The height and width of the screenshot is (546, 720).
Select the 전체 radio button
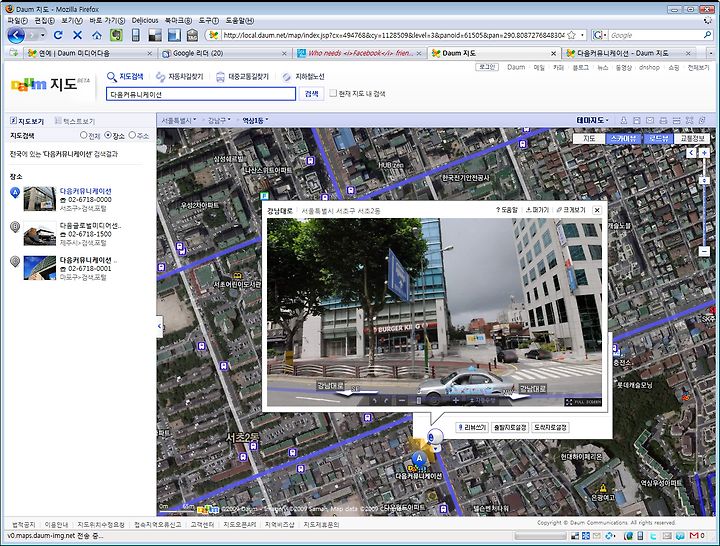(x=83, y=135)
